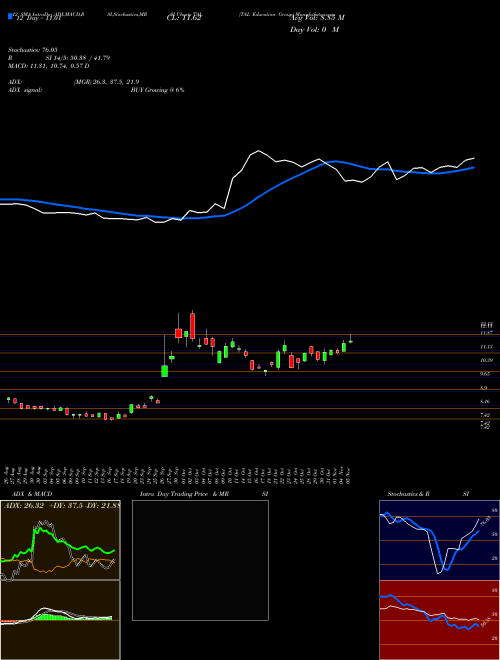Click the '10.39' price axis label
Image resolution: width=500 pixels, height=660 pixels.
[486, 360]
